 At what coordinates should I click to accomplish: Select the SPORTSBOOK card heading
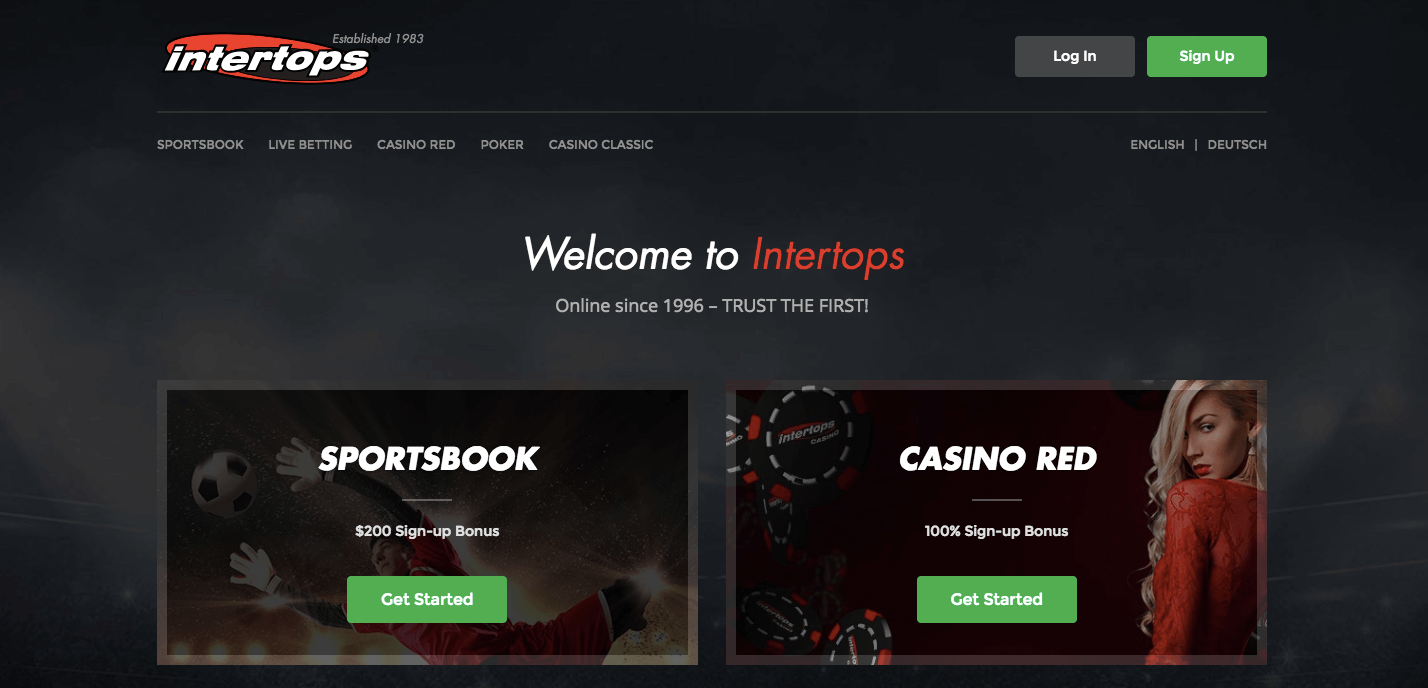(x=428, y=459)
